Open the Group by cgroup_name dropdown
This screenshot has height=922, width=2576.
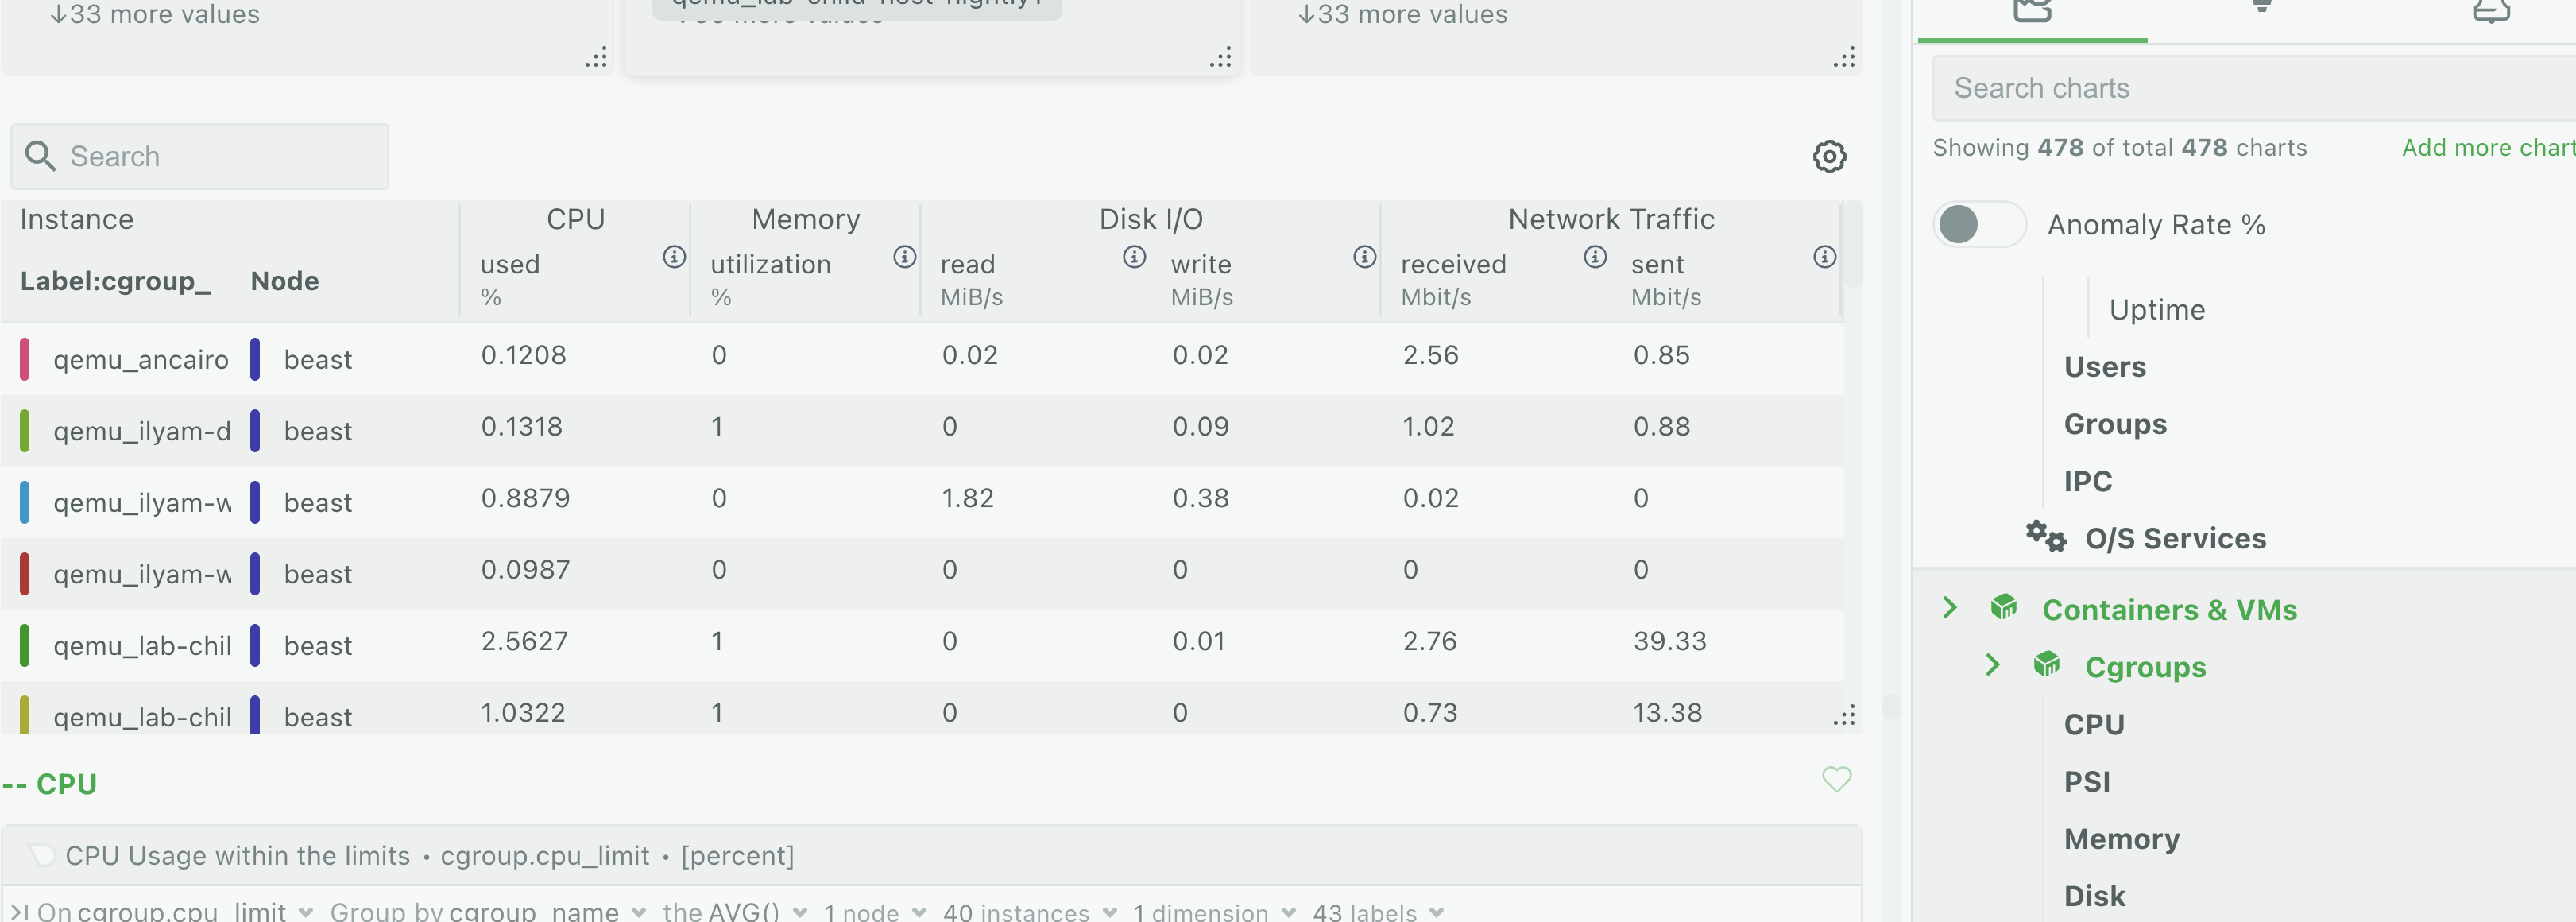[488, 911]
